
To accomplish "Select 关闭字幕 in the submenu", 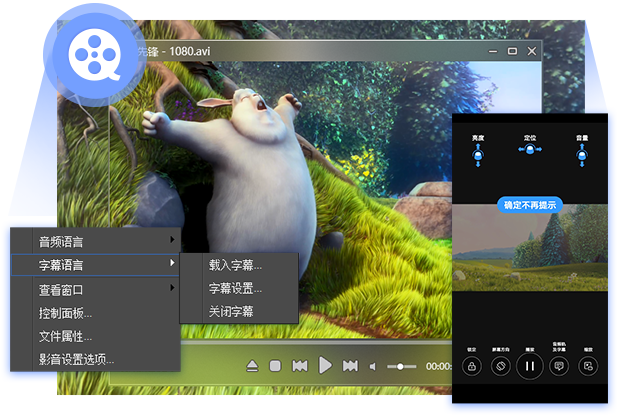I will tap(239, 311).
